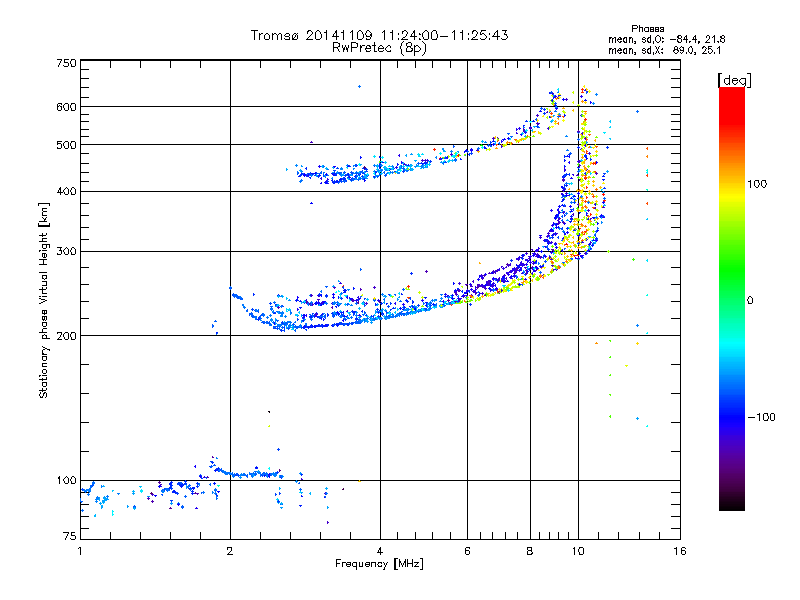Click the y-axis tick label '100'

coord(66,481)
